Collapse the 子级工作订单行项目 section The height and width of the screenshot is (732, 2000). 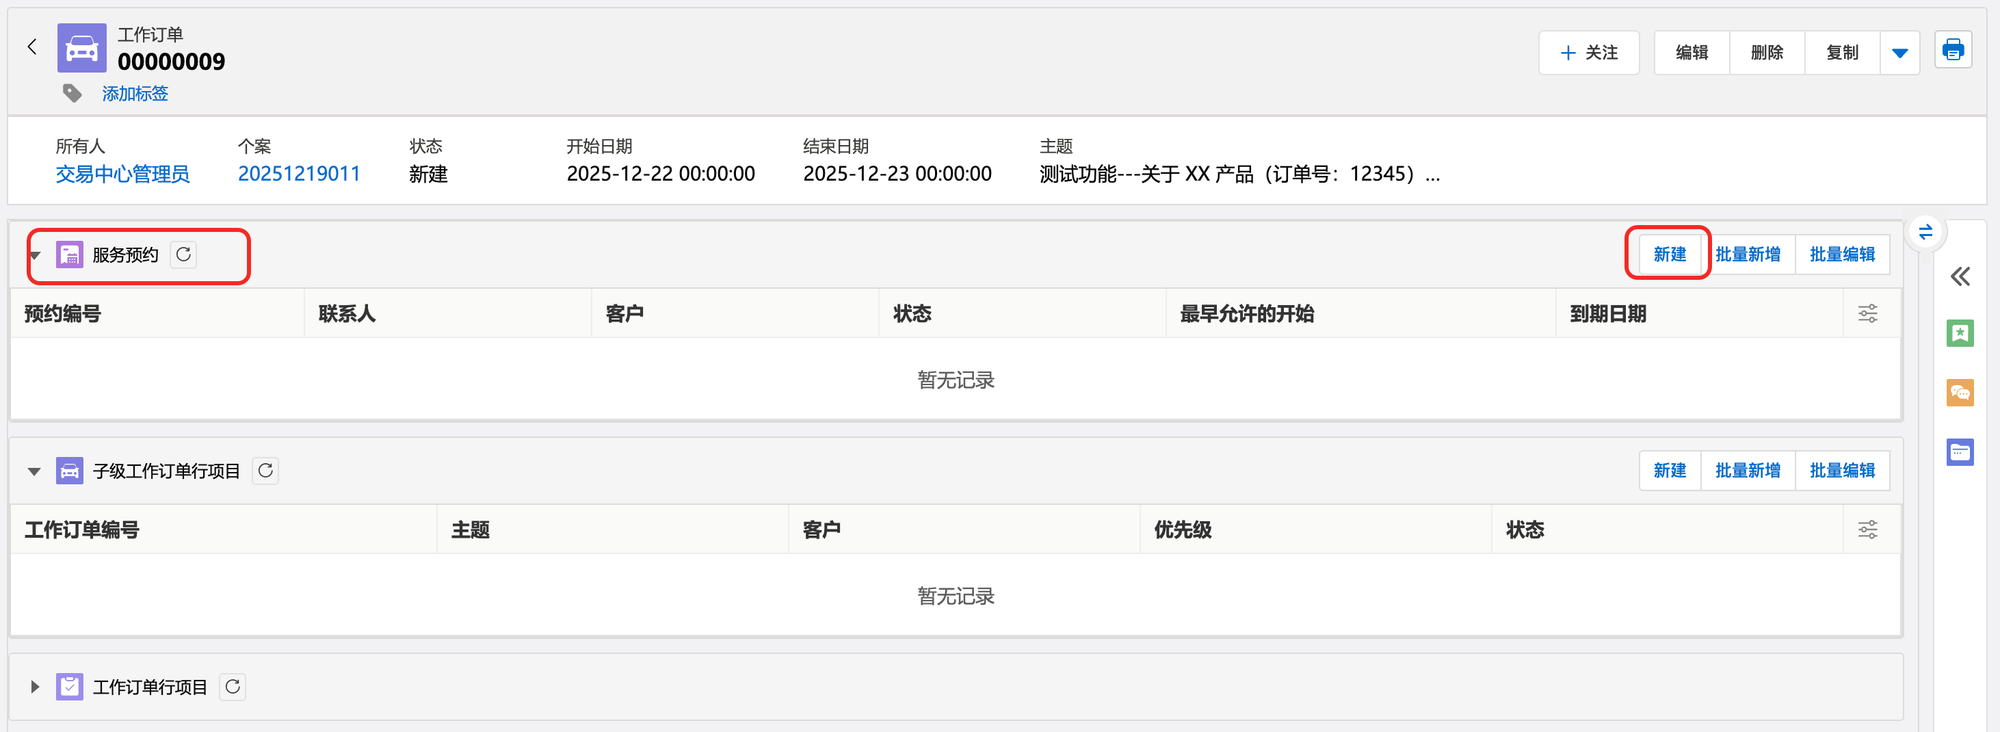[x=35, y=471]
